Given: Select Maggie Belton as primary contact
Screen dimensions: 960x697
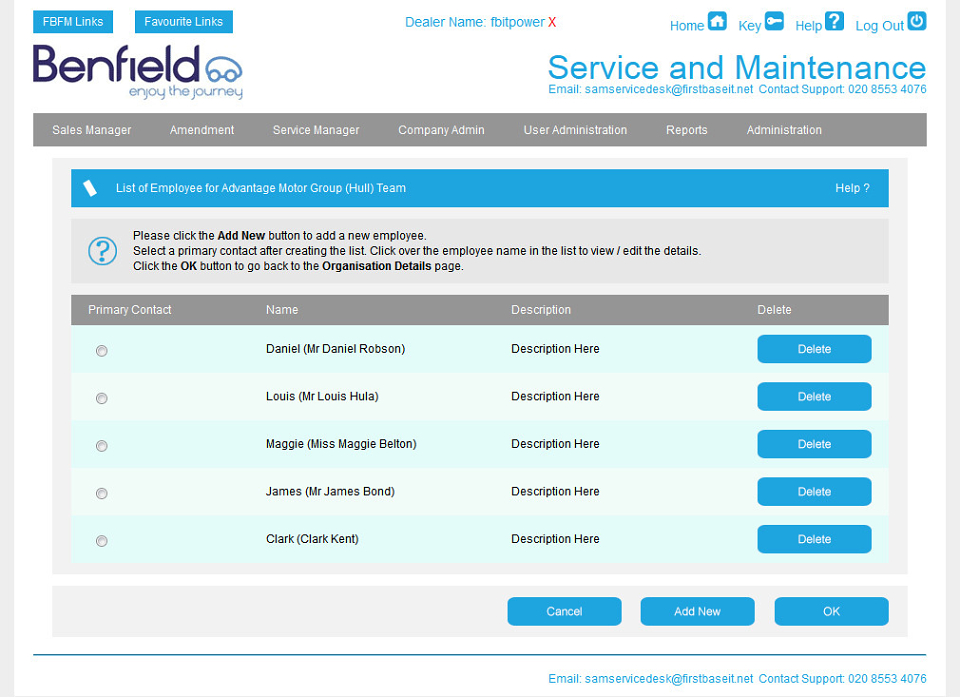Looking at the screenshot, I should [102, 446].
